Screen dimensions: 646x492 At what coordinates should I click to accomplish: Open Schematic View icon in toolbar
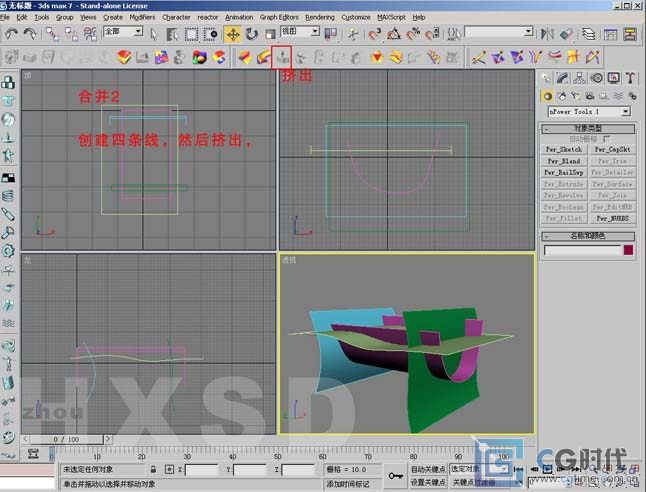(630, 34)
